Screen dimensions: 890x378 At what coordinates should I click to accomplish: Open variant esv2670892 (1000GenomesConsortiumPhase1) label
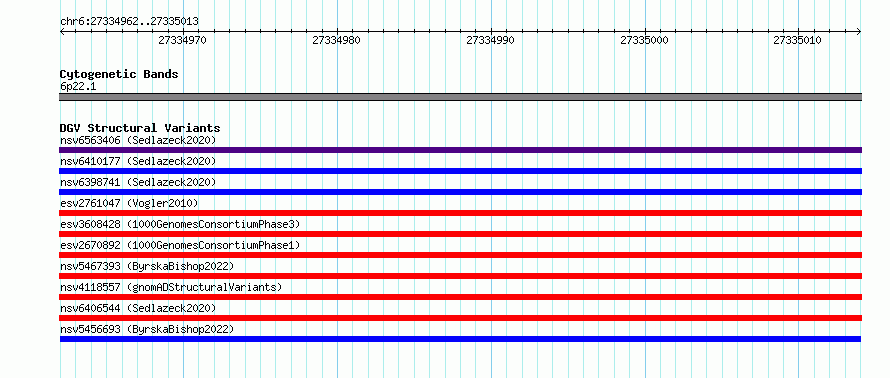[180, 245]
